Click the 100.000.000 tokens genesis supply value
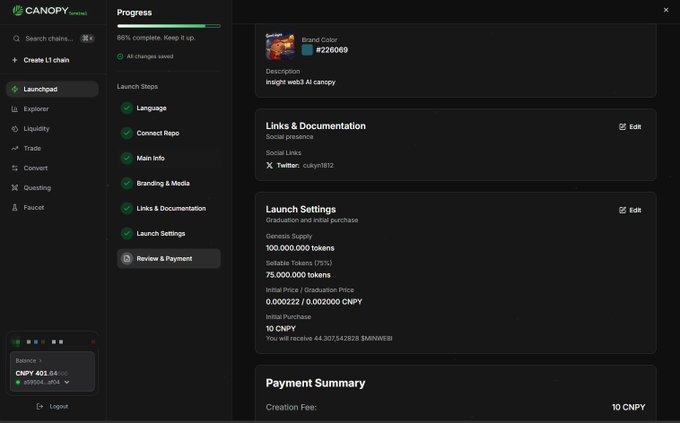The height and width of the screenshot is (423, 680). pyautogui.click(x=300, y=248)
